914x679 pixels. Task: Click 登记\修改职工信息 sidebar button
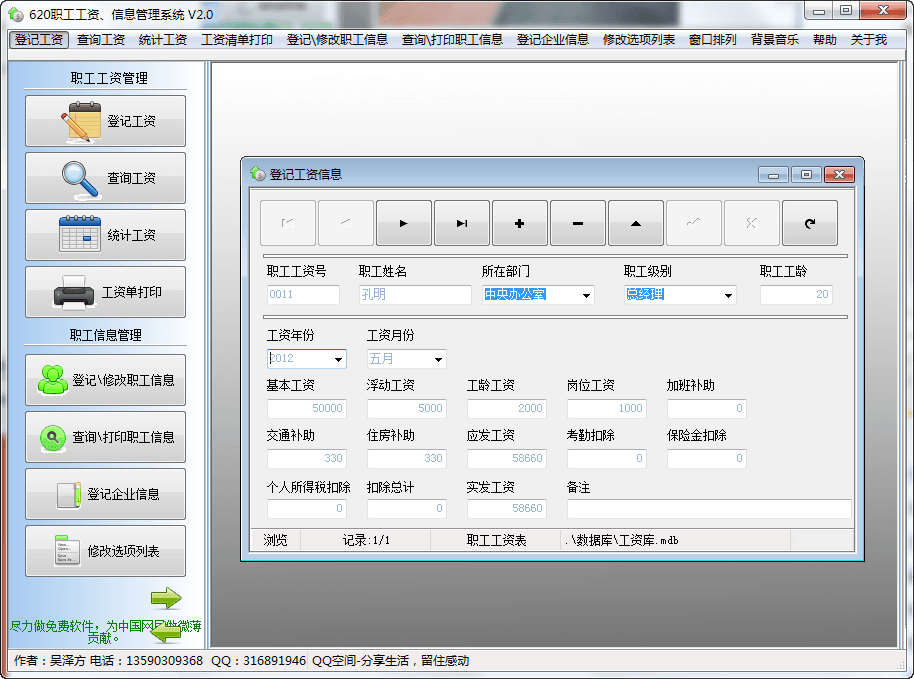click(x=105, y=380)
